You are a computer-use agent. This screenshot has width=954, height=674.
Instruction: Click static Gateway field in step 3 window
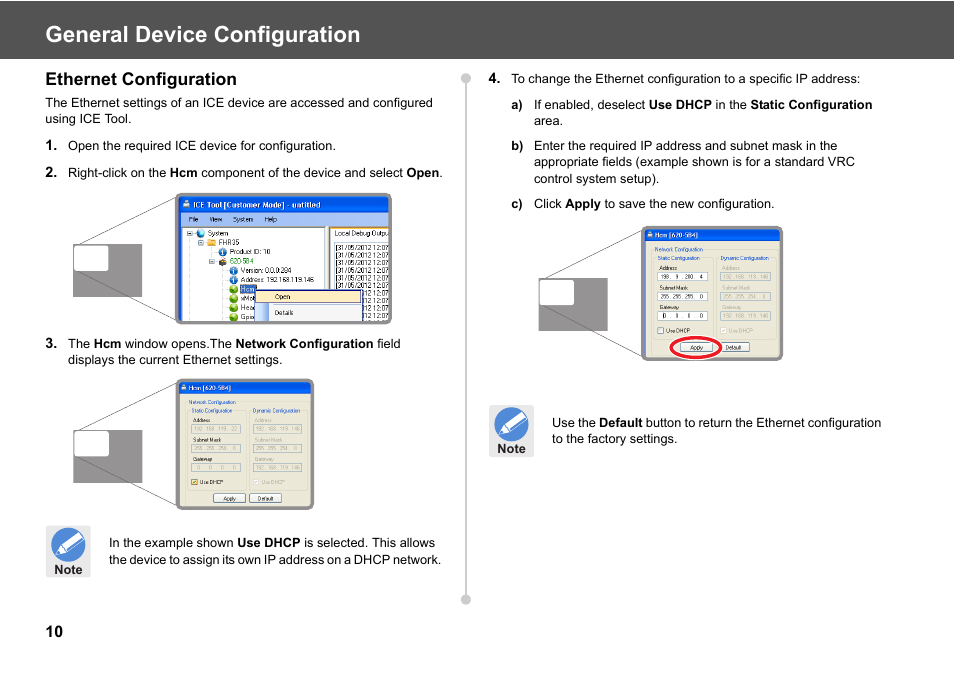[x=216, y=467]
